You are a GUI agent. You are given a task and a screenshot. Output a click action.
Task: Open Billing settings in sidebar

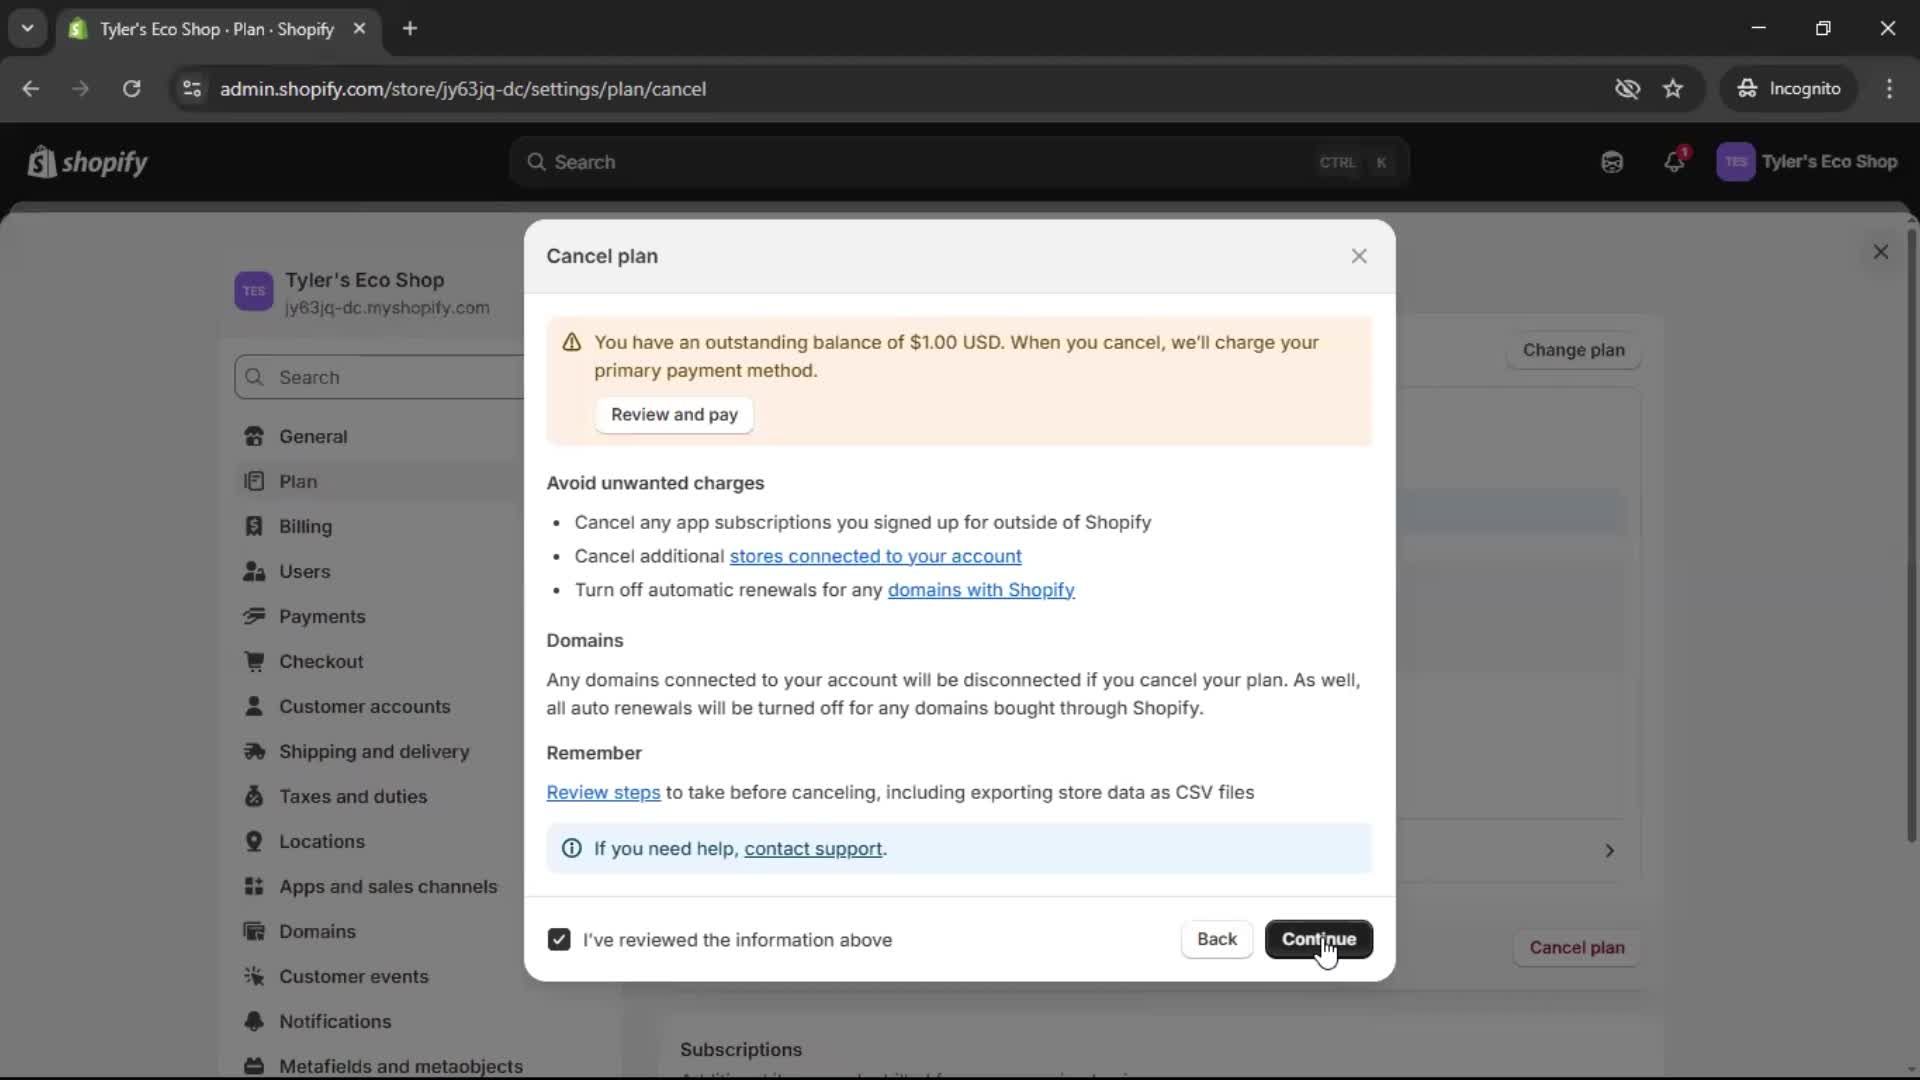305,527
